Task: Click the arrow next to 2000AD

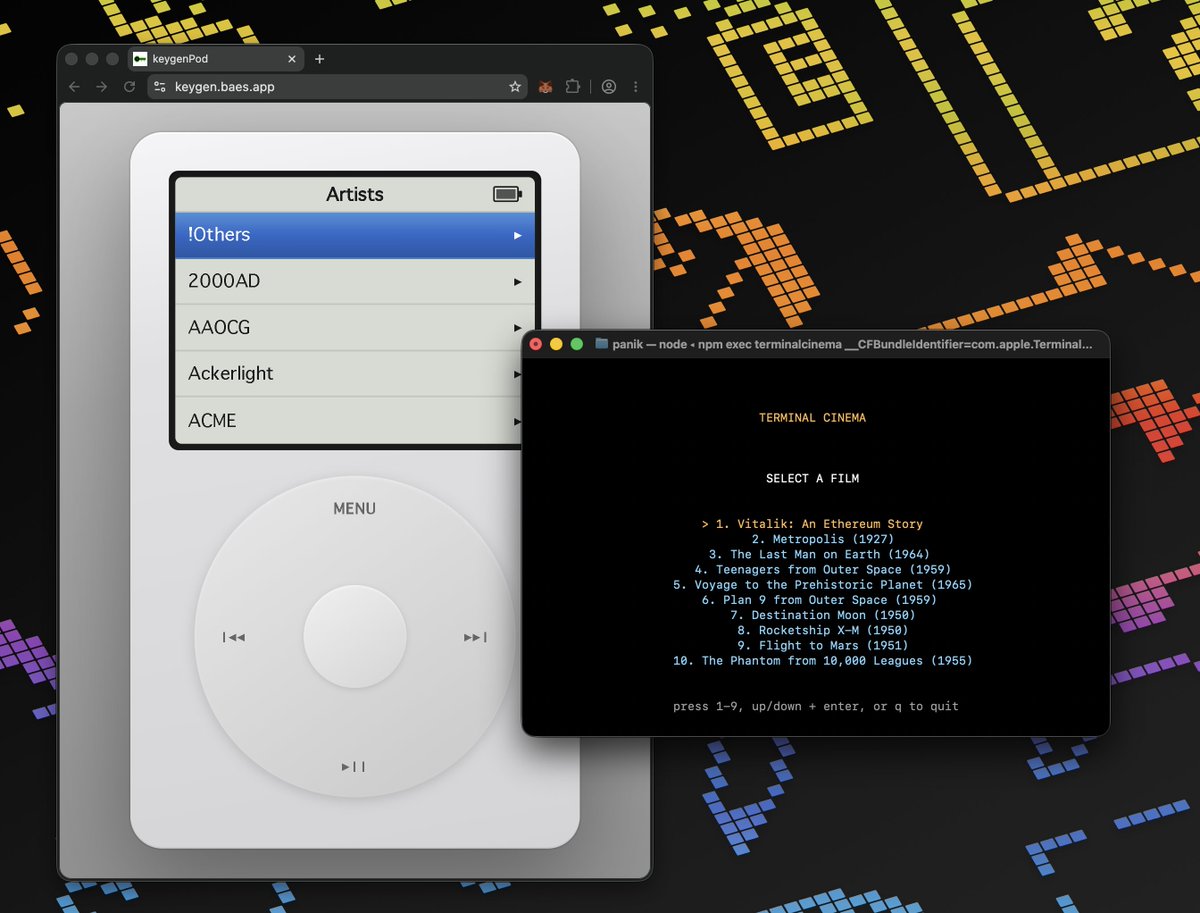Action: (518, 282)
